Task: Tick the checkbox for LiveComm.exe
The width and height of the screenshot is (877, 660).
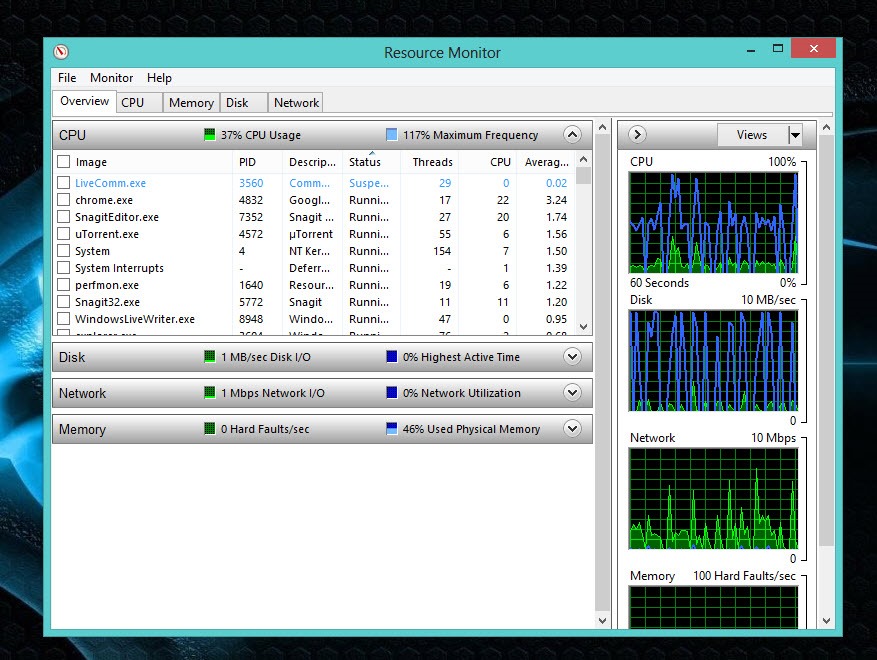Action: click(x=64, y=183)
